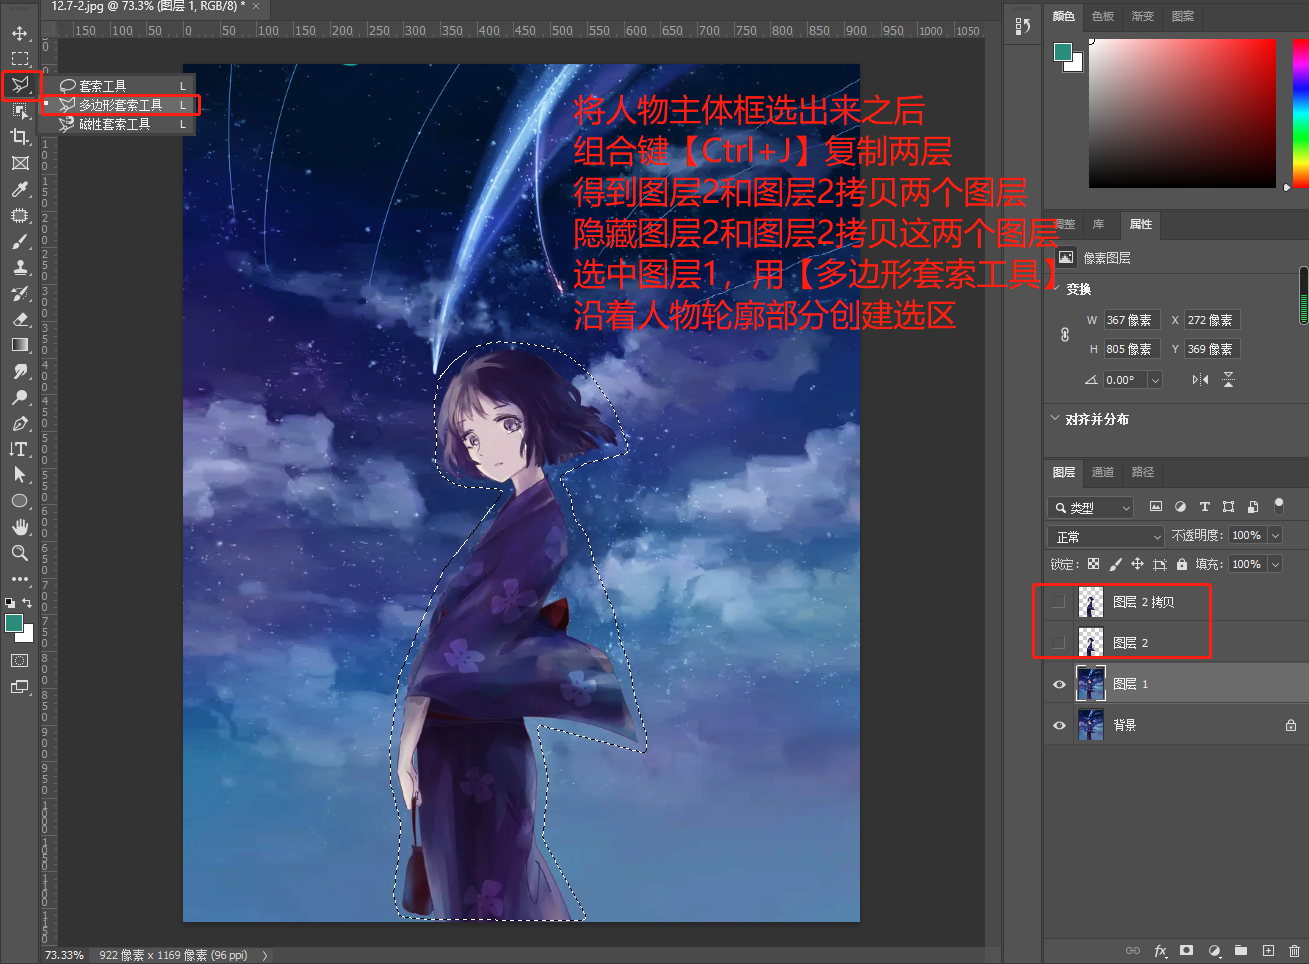
Task: Select the Clone Stamp tool
Action: coord(19,267)
